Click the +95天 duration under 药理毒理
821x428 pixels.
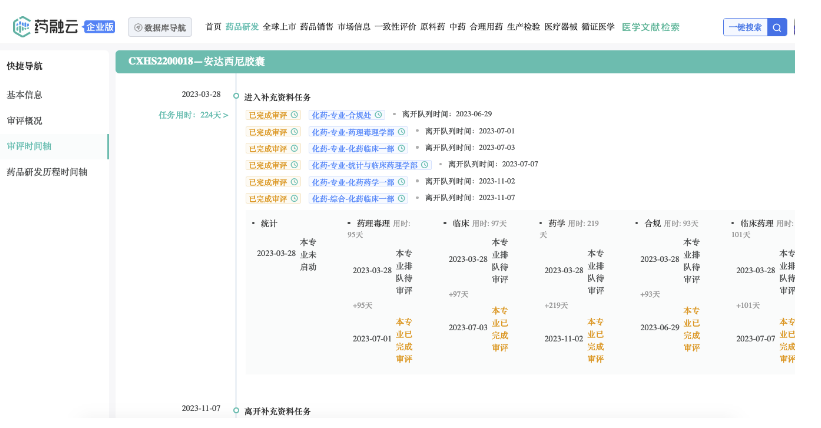pyautogui.click(x=362, y=305)
